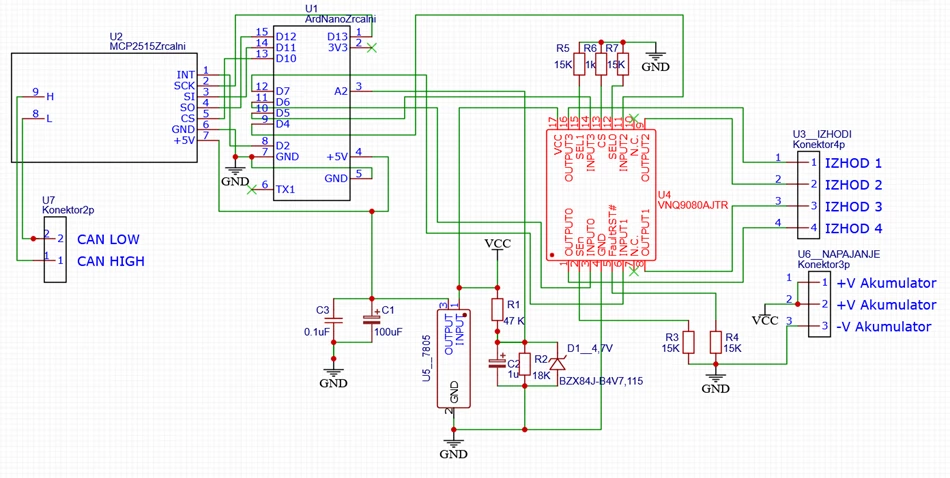Image resolution: width=950 pixels, height=478 pixels.
Task: Click the CAN LOW label
Action: (108, 239)
